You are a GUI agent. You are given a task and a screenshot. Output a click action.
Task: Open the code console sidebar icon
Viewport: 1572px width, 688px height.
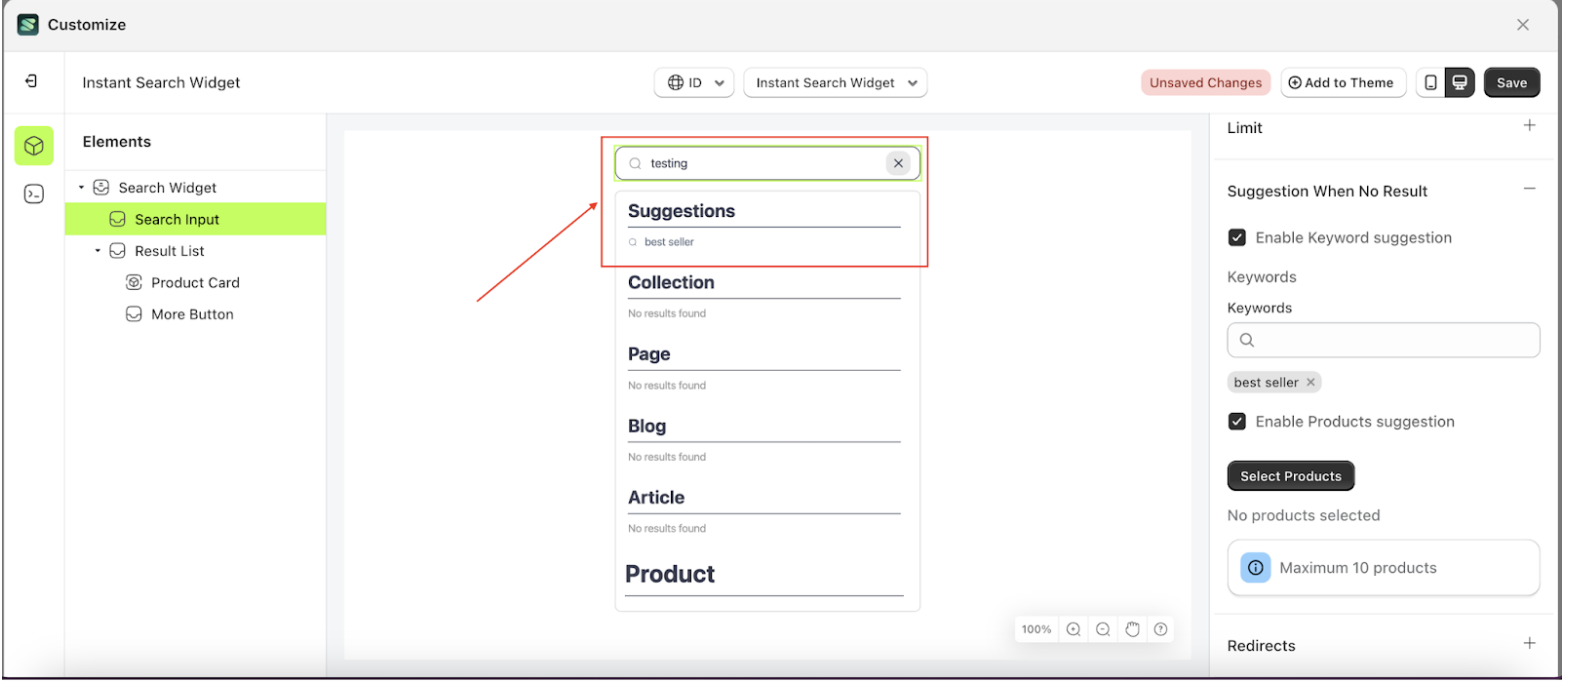click(34, 194)
